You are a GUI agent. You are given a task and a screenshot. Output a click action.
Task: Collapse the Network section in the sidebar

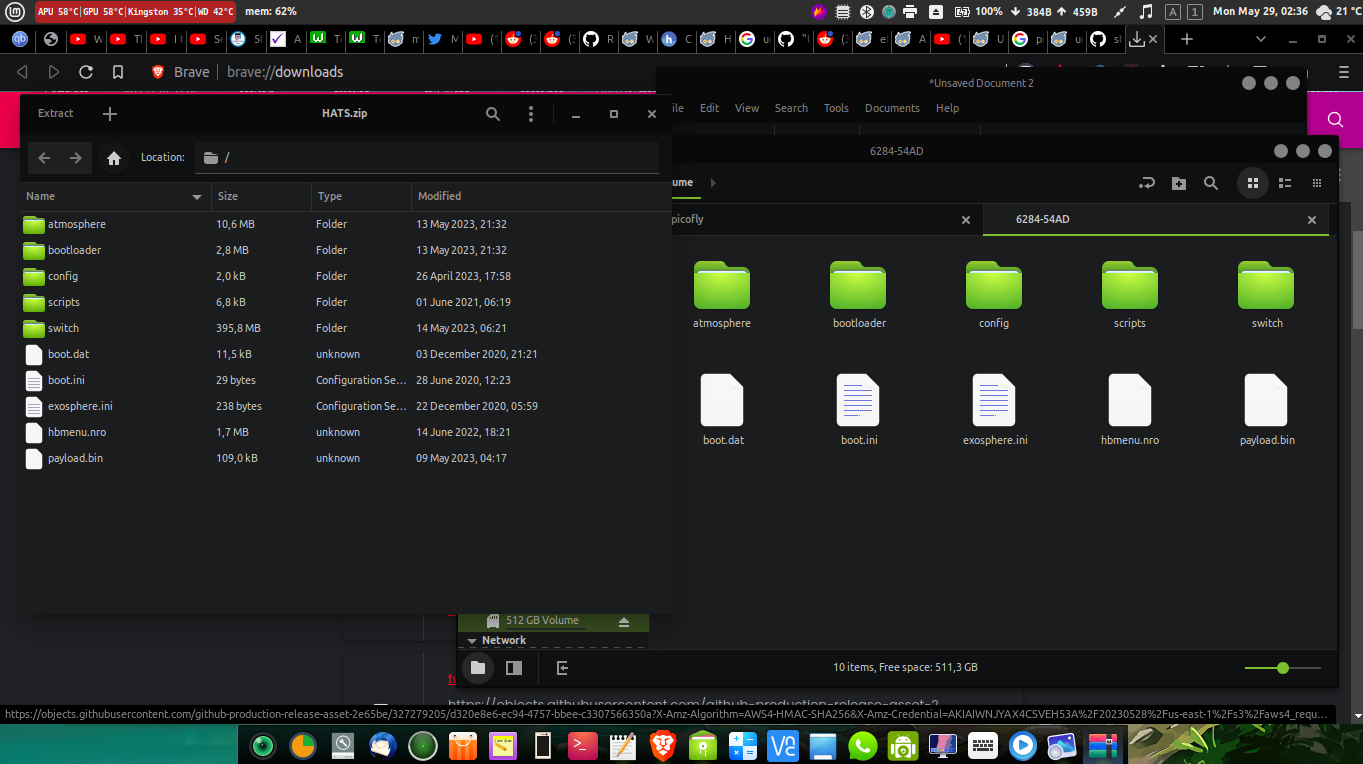472,641
